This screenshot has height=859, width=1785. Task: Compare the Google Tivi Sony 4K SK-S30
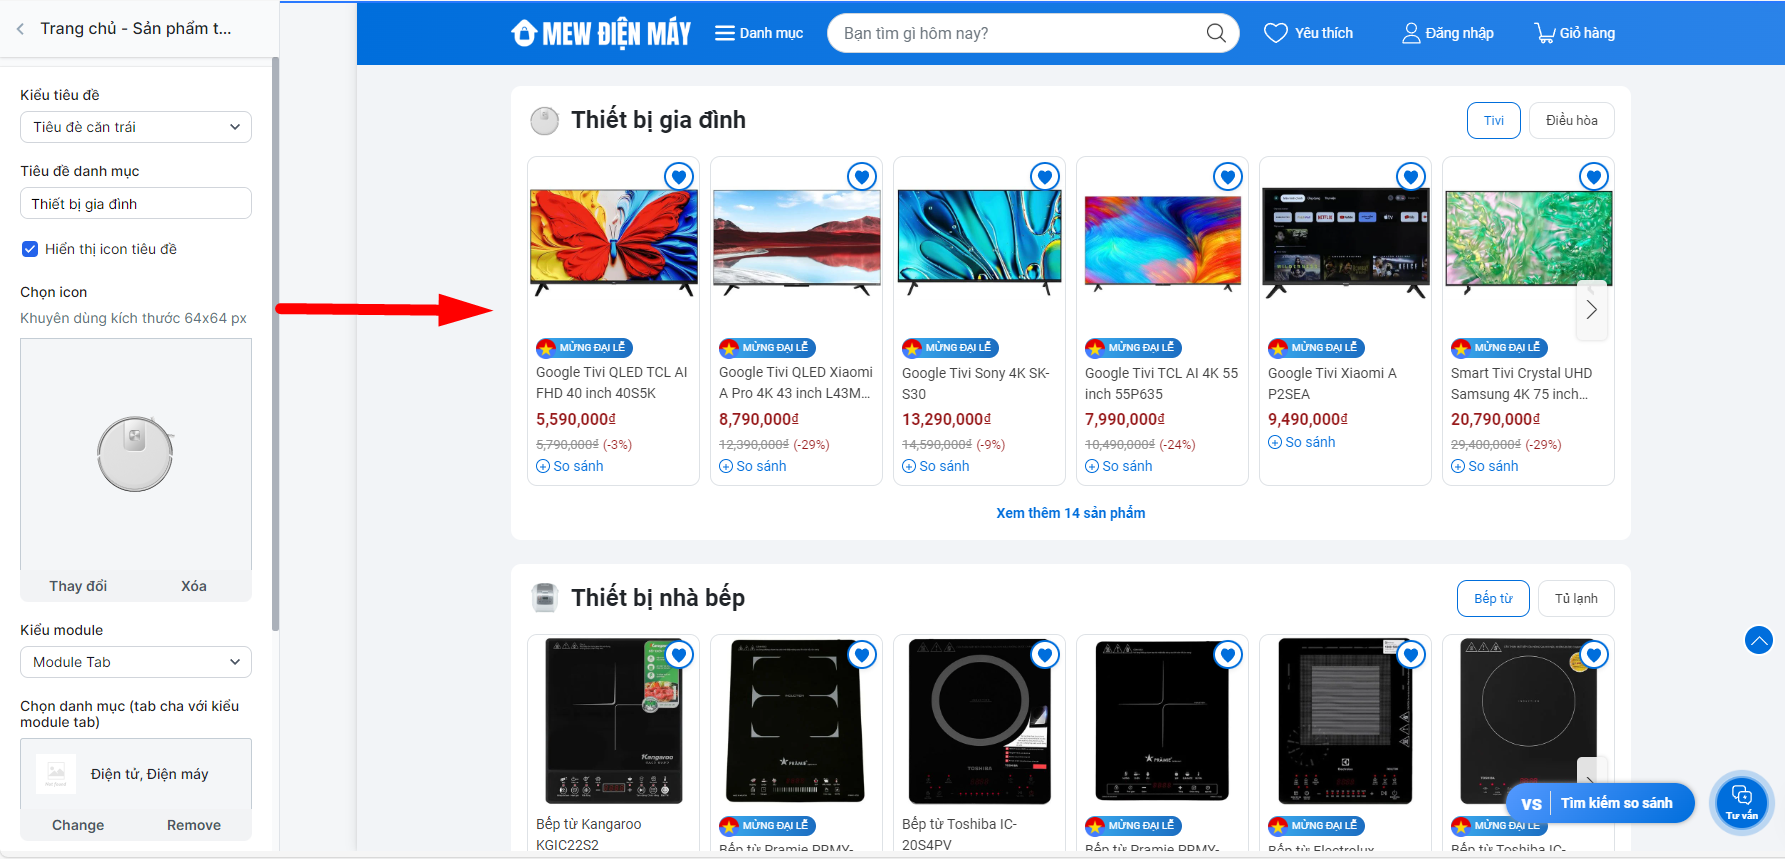[936, 466]
